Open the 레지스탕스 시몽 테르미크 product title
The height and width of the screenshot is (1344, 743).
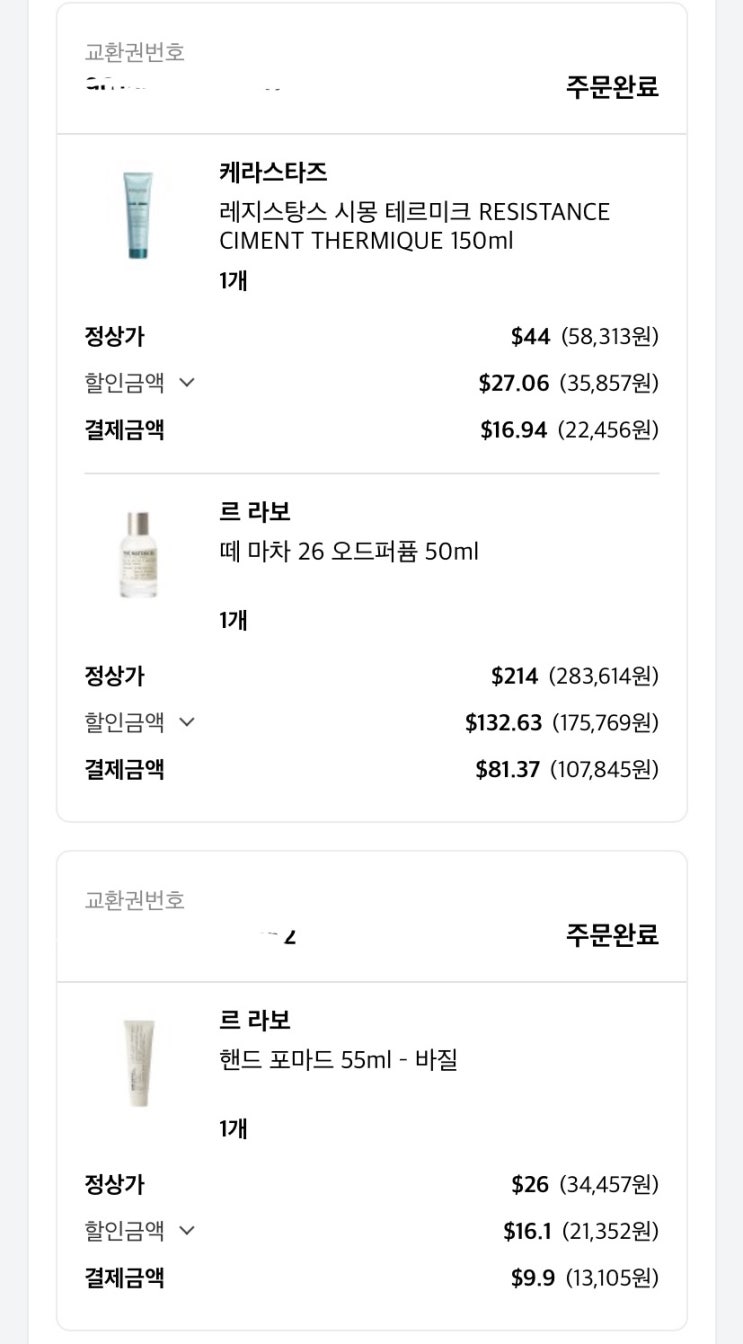point(414,226)
